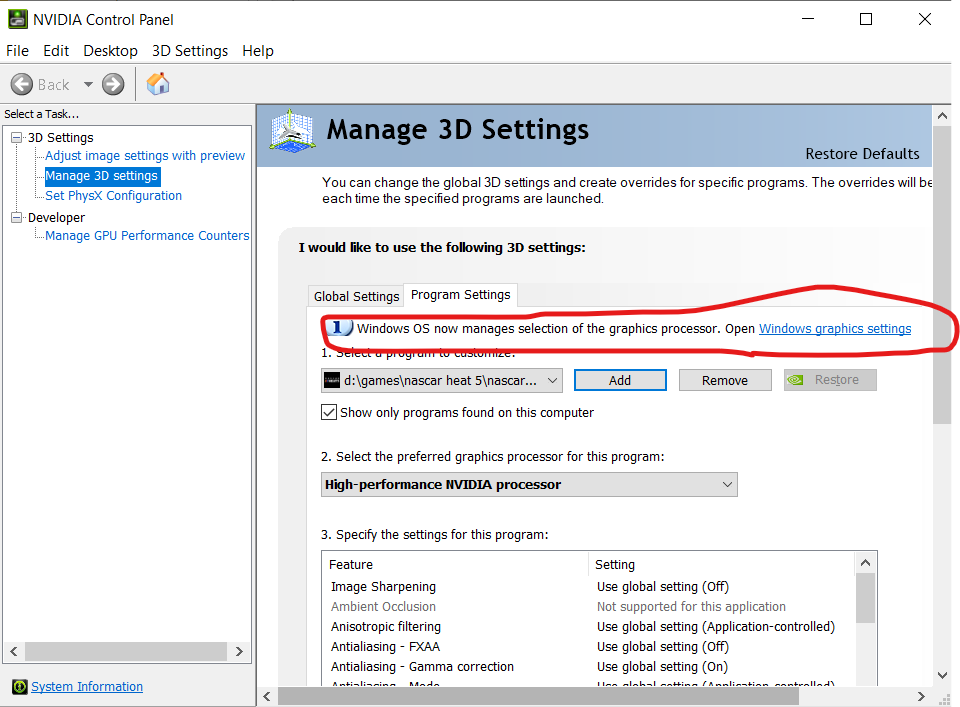This screenshot has width=960, height=707.
Task: Click the Setting column header
Action: pyautogui.click(x=721, y=564)
